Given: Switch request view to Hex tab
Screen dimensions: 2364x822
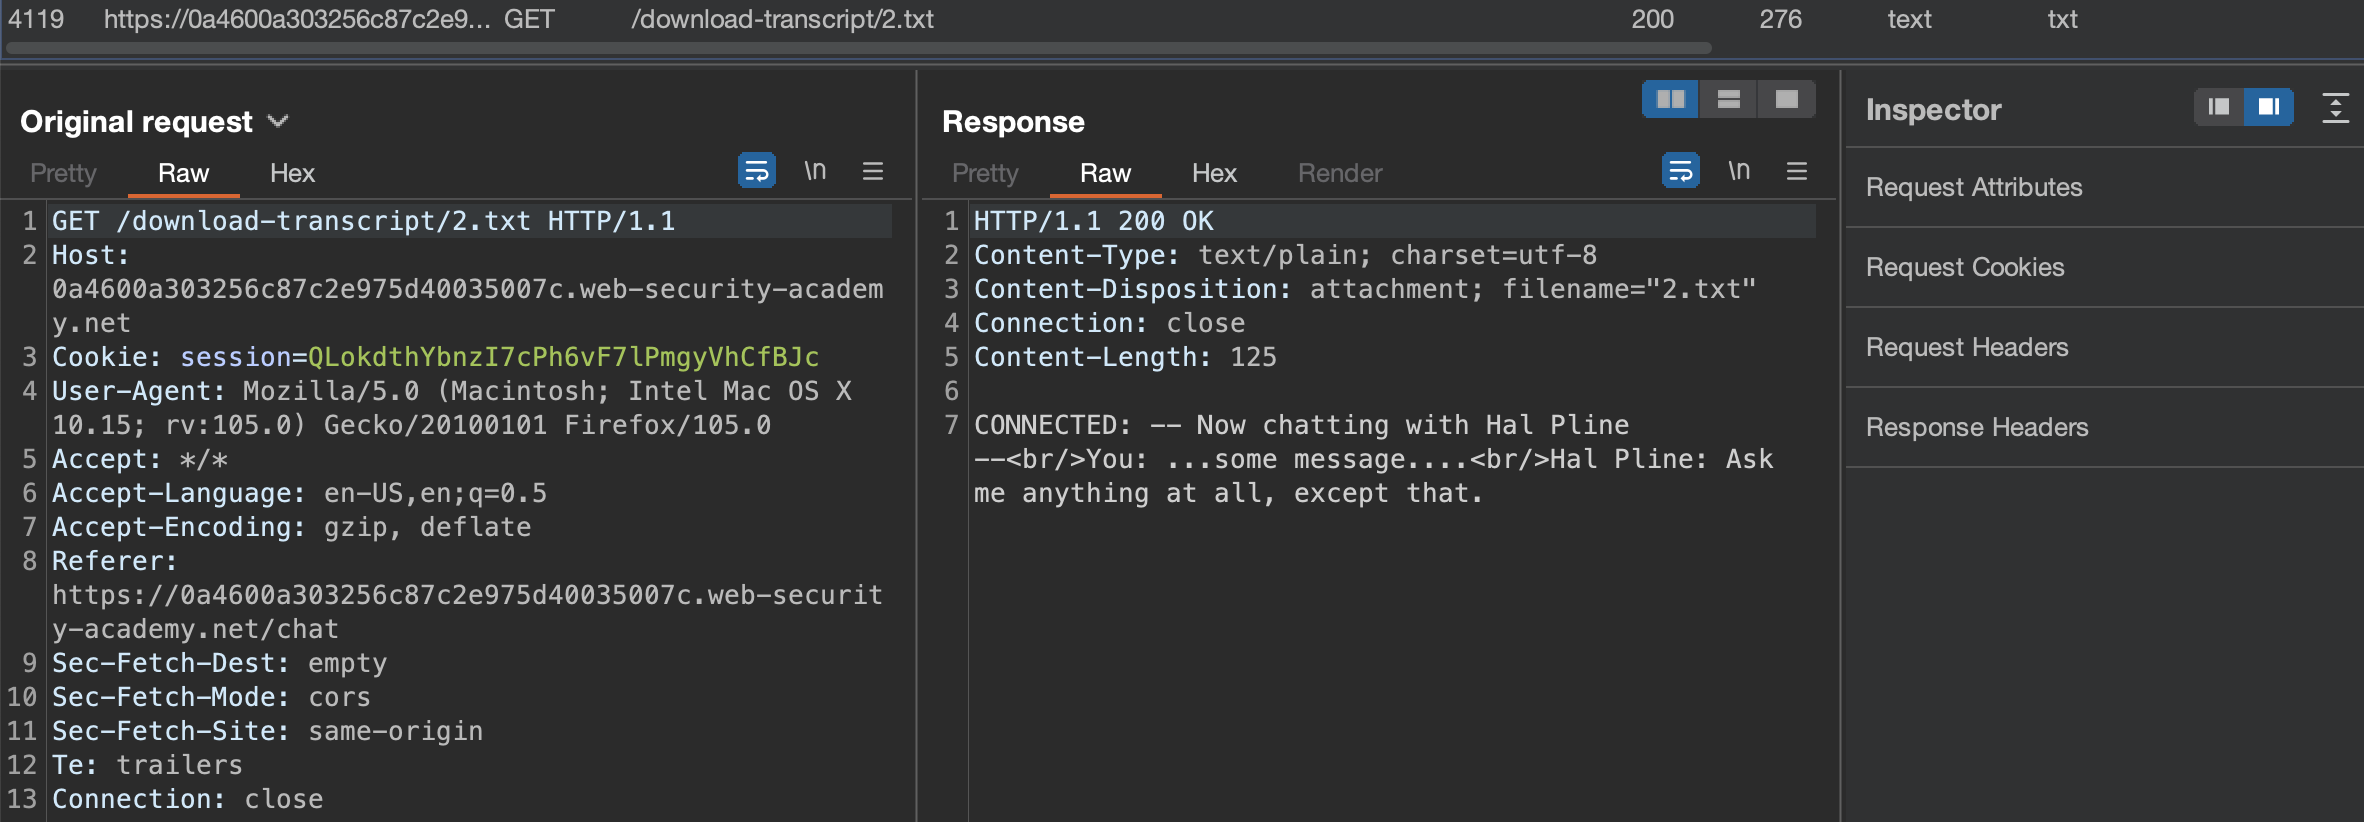Looking at the screenshot, I should tap(292, 173).
